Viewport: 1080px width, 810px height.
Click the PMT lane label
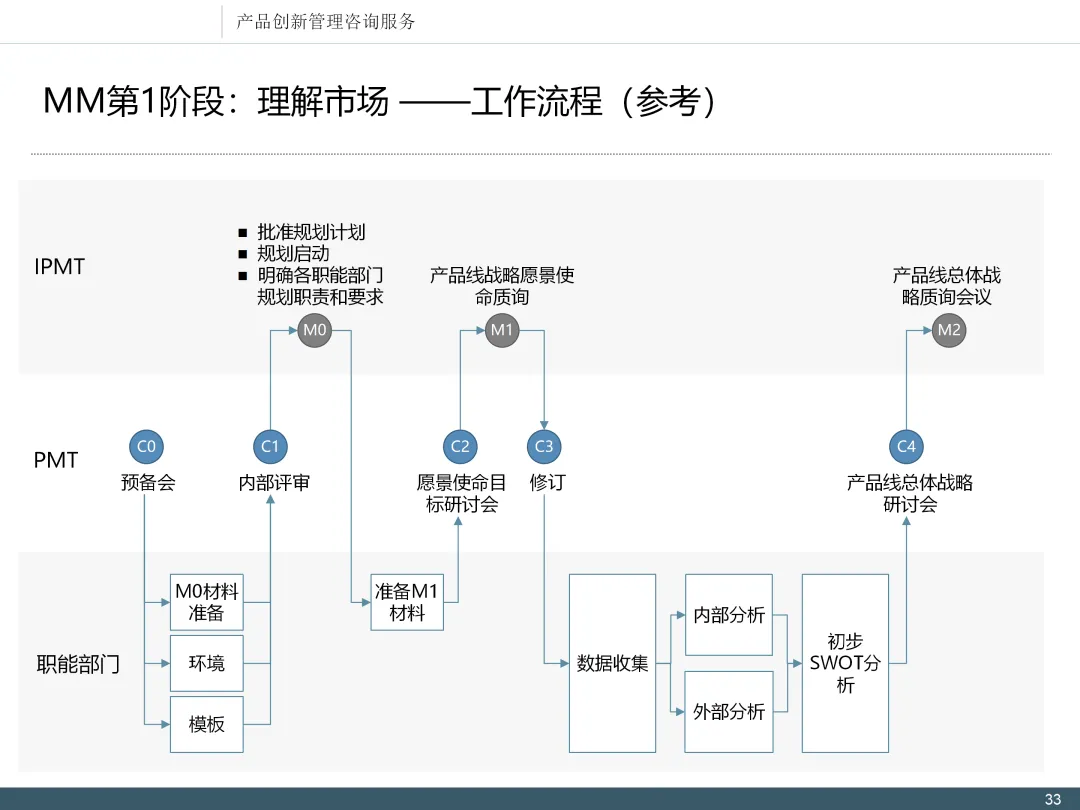(x=56, y=460)
